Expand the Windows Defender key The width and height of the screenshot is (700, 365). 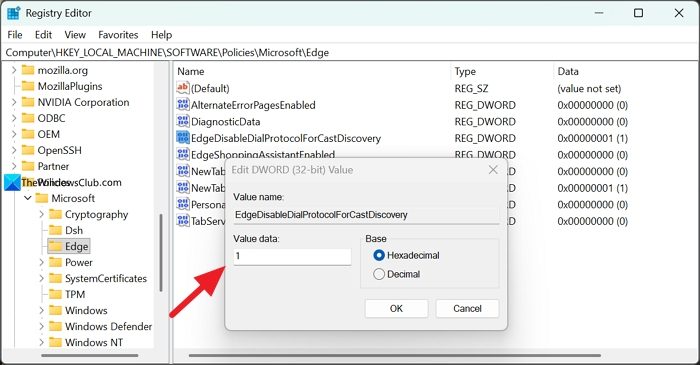tap(42, 327)
